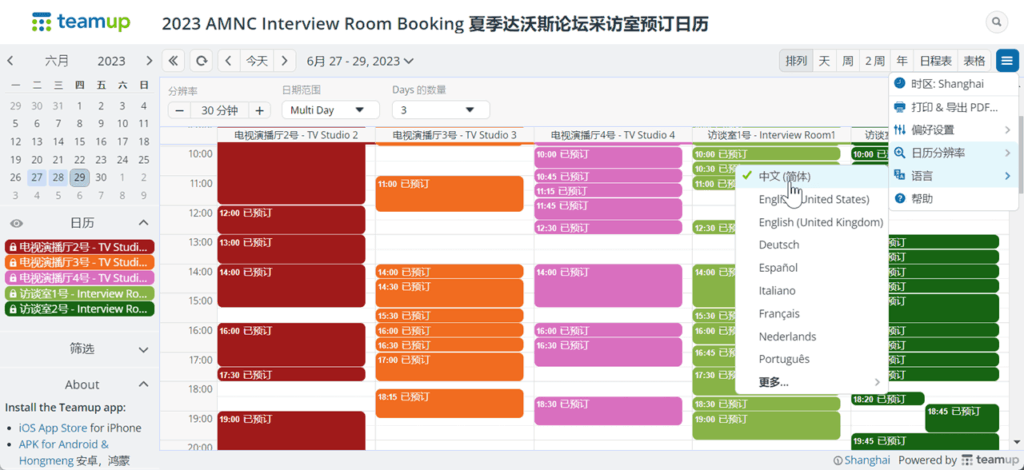Toggle calendar visibility eye icon

coord(17,223)
